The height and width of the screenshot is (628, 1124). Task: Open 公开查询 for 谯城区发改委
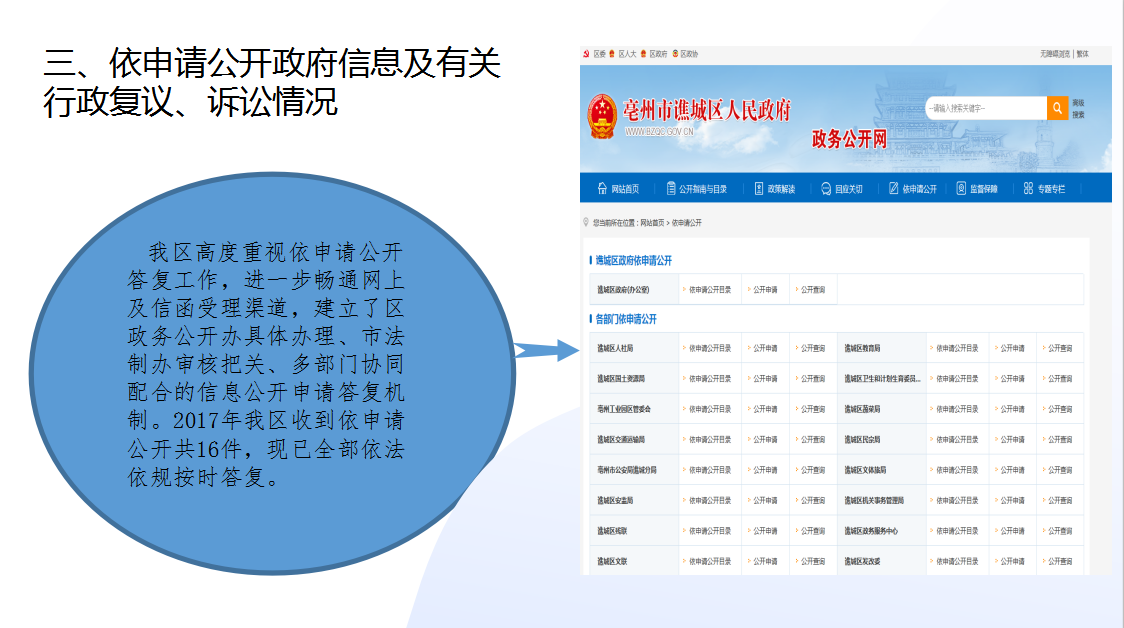pos(1060,561)
